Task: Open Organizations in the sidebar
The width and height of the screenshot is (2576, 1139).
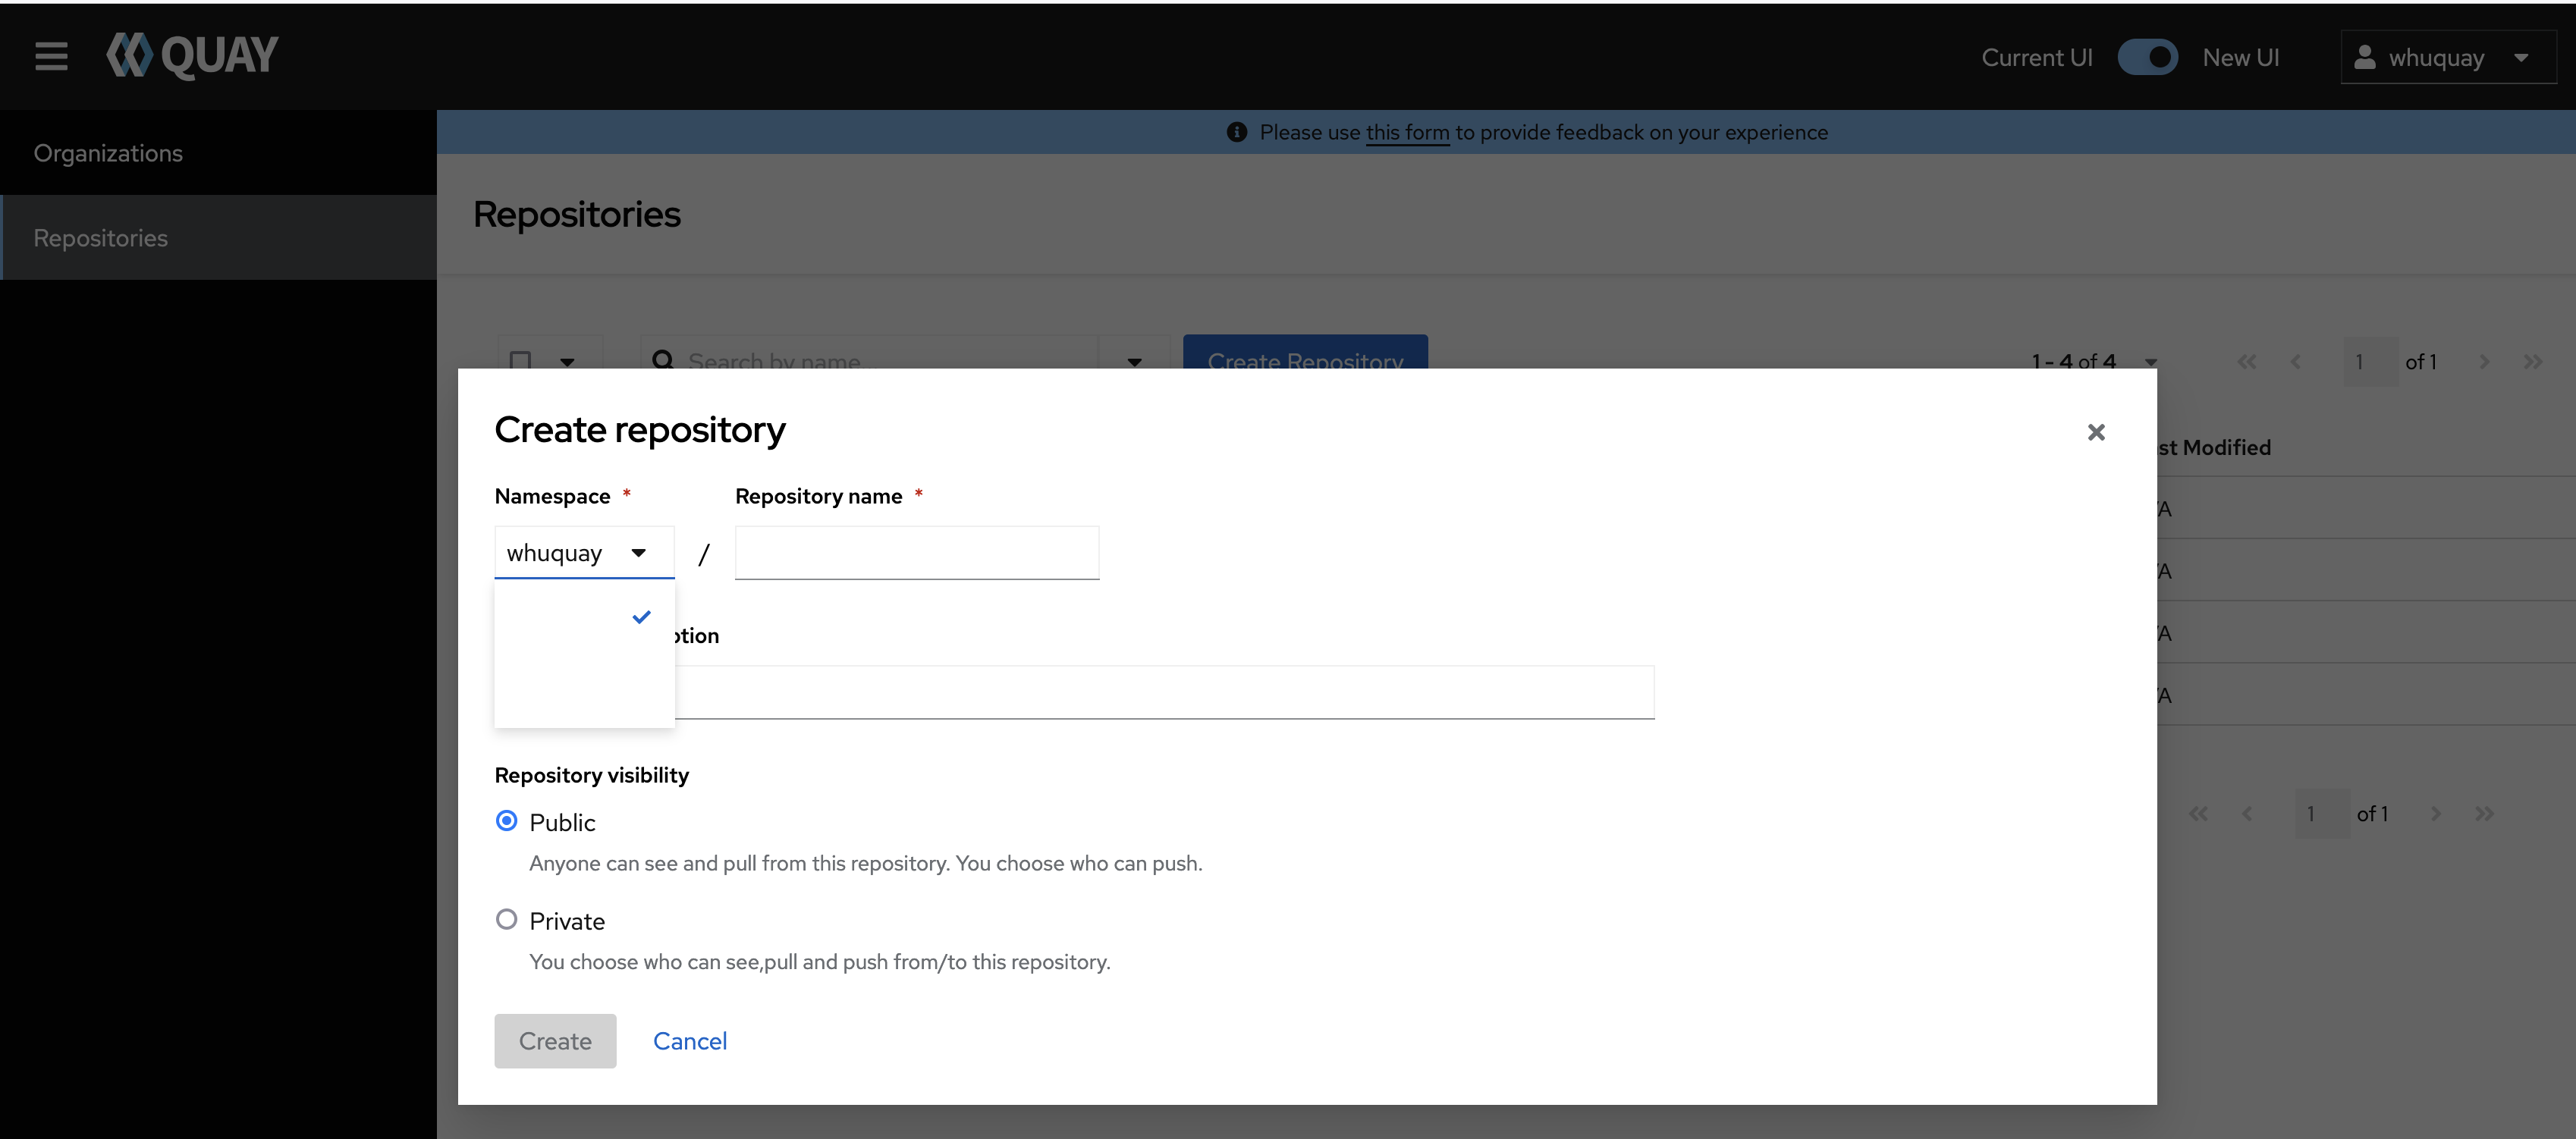Action: click(108, 153)
